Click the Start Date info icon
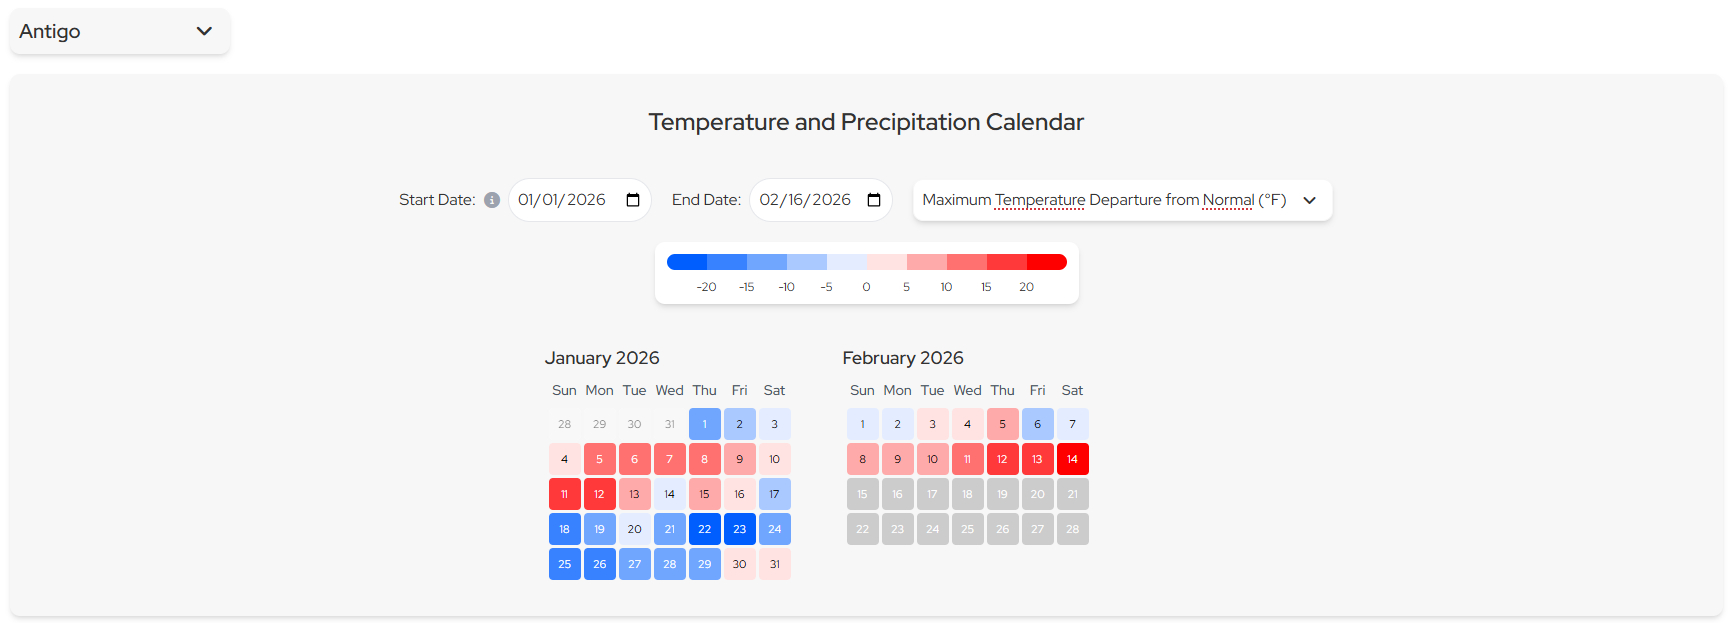 coord(492,200)
